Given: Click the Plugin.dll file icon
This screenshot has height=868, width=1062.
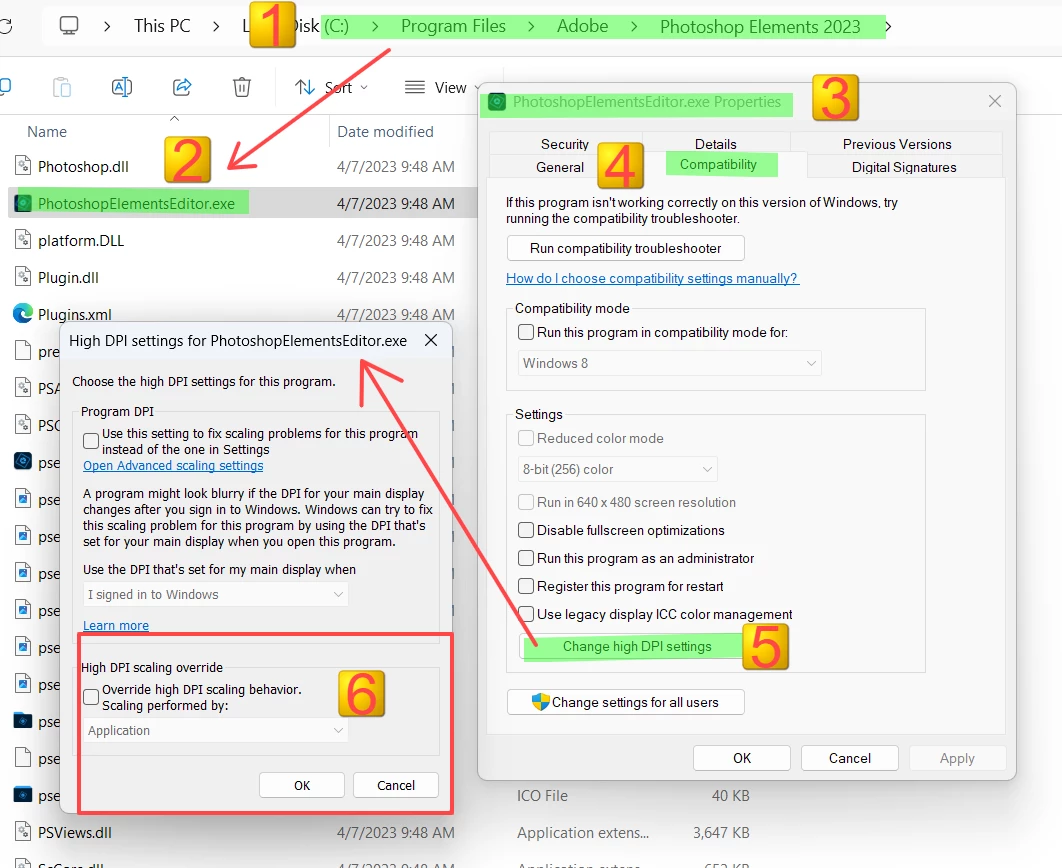Looking at the screenshot, I should tap(23, 277).
